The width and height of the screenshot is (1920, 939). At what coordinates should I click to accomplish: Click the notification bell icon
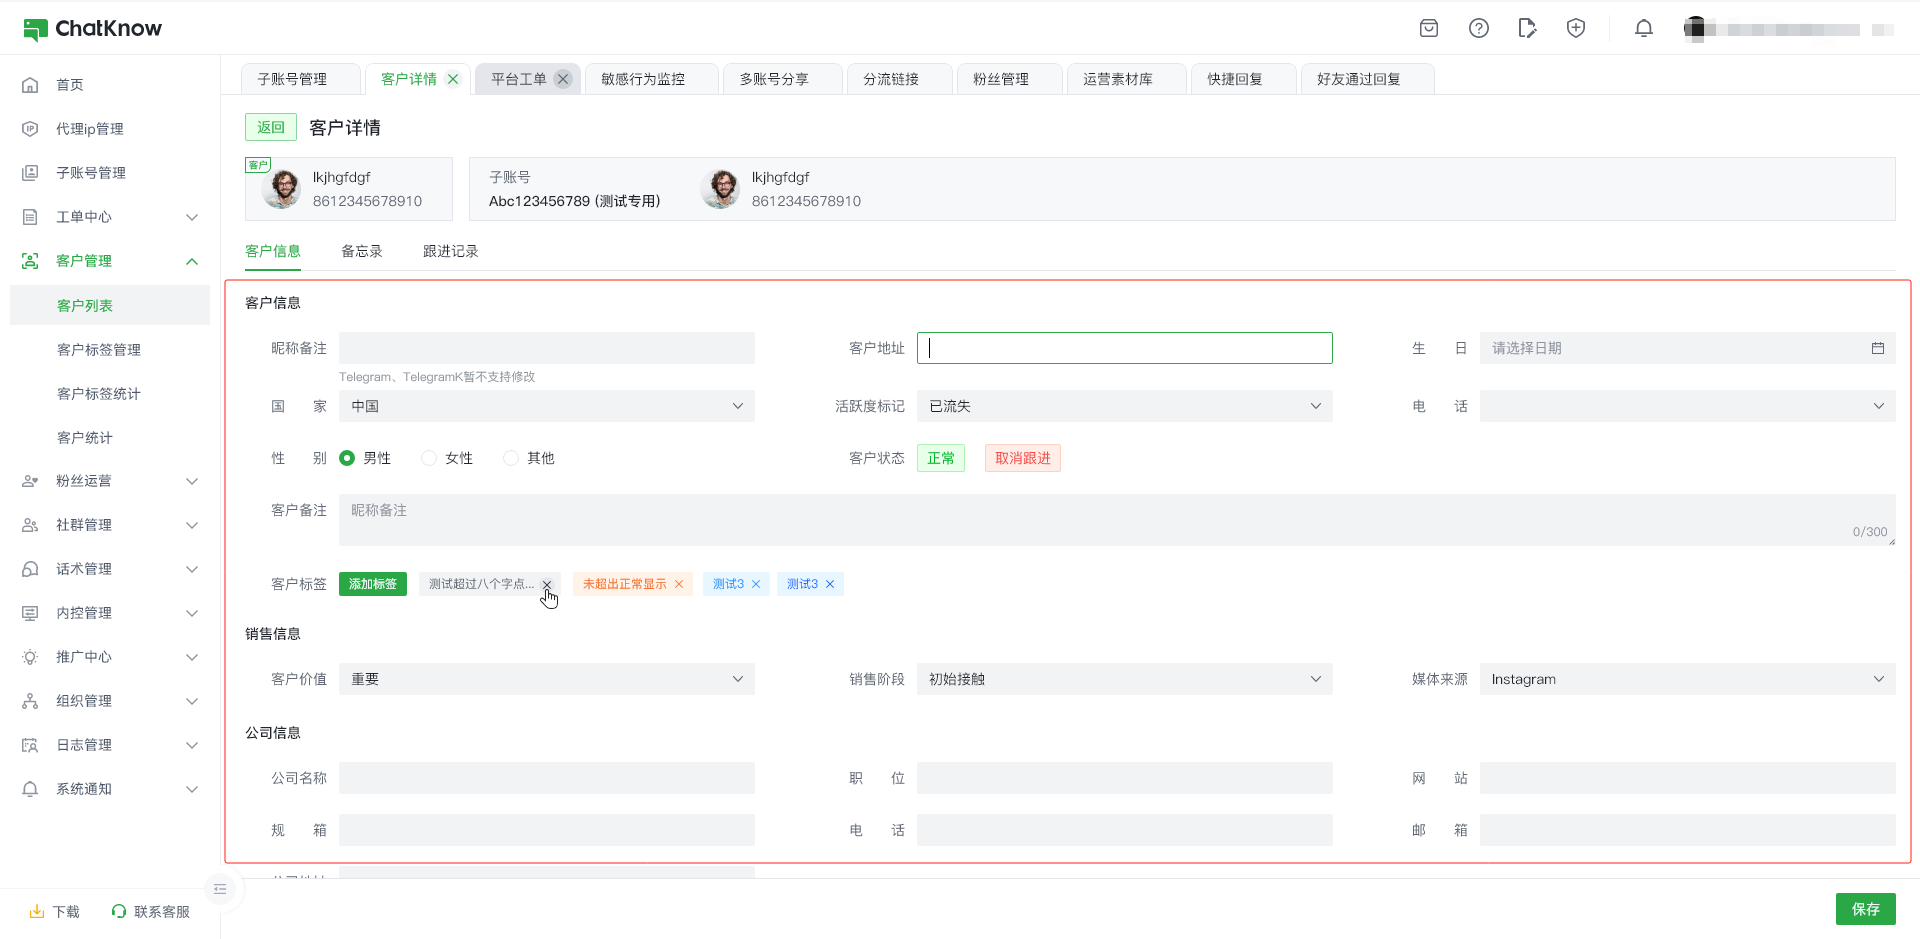point(1643,28)
